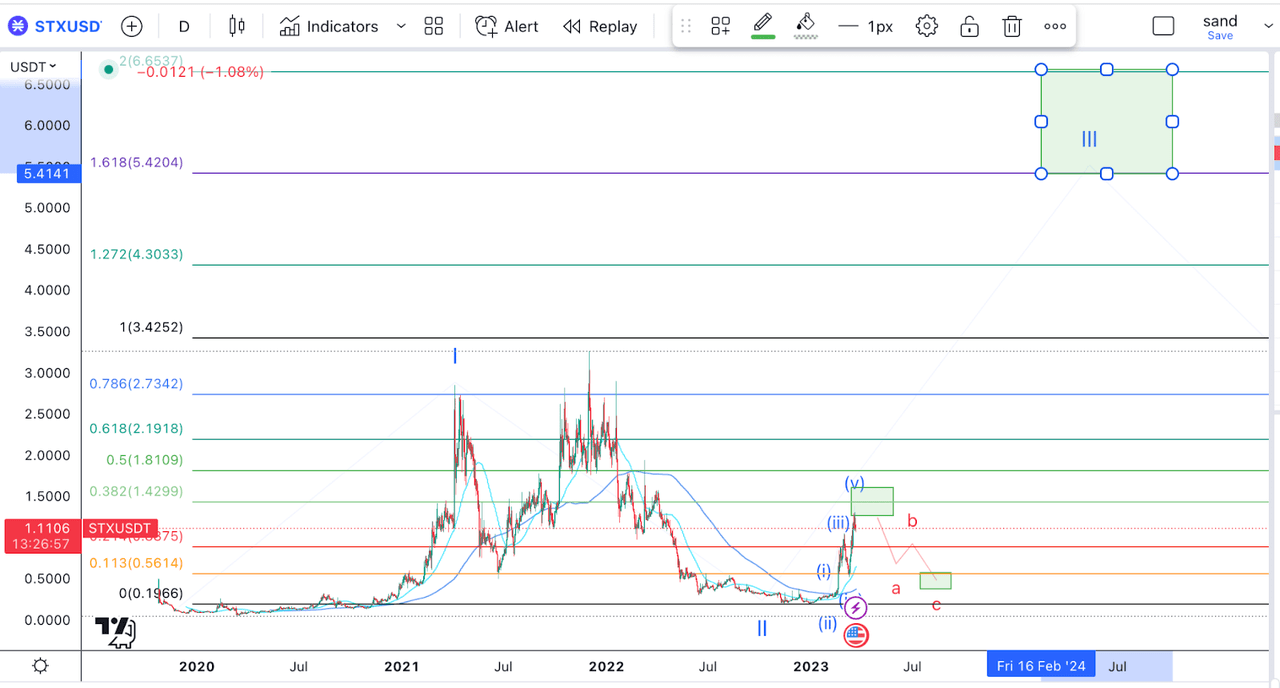Click the 0.786(2.7342) Fibonacci level label
Image resolution: width=1280 pixels, height=688 pixels.
[x=136, y=383]
